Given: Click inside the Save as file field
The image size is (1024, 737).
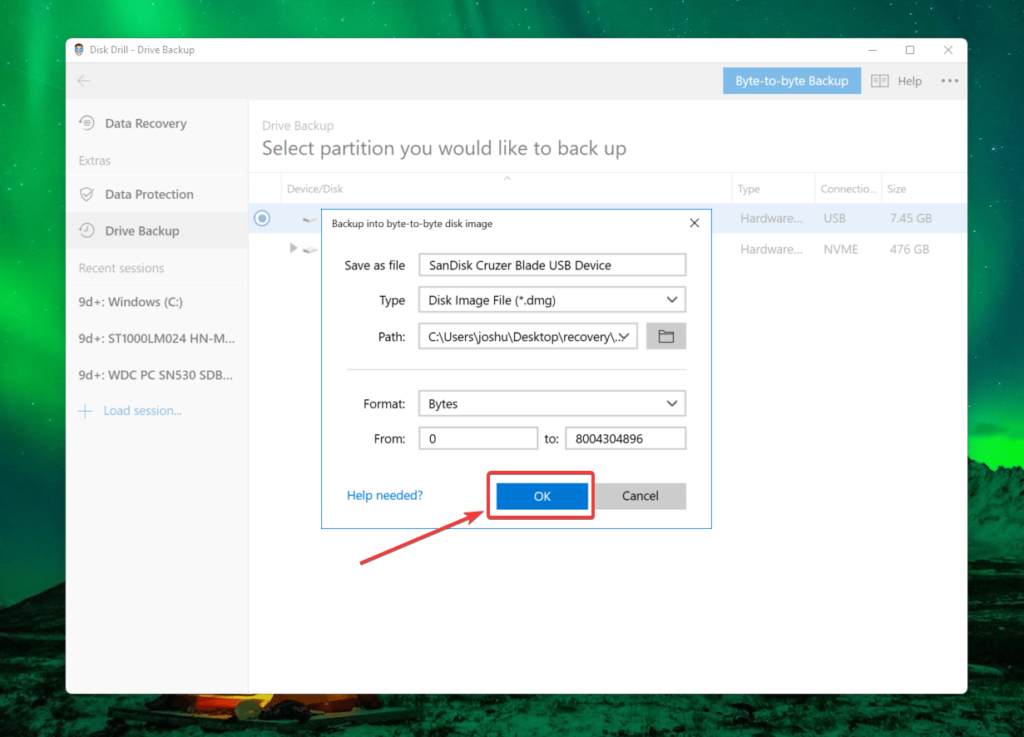Looking at the screenshot, I should pos(551,264).
